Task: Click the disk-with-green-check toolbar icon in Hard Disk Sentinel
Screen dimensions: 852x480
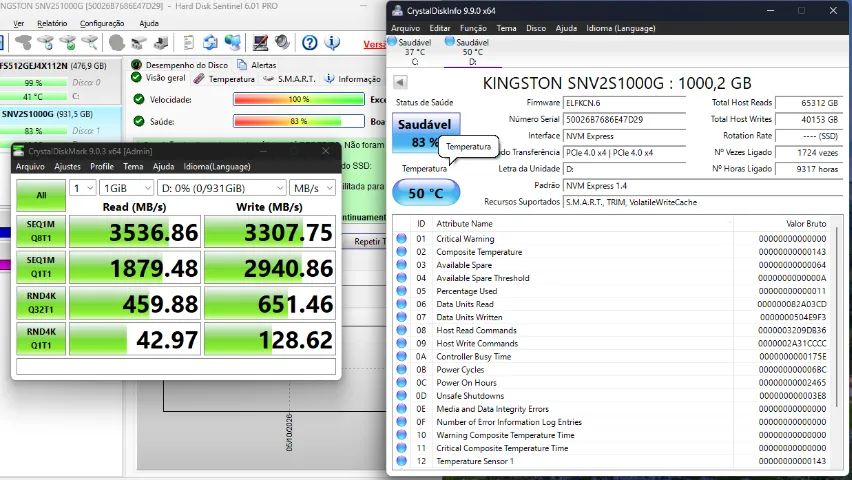Action: [x=68, y=42]
